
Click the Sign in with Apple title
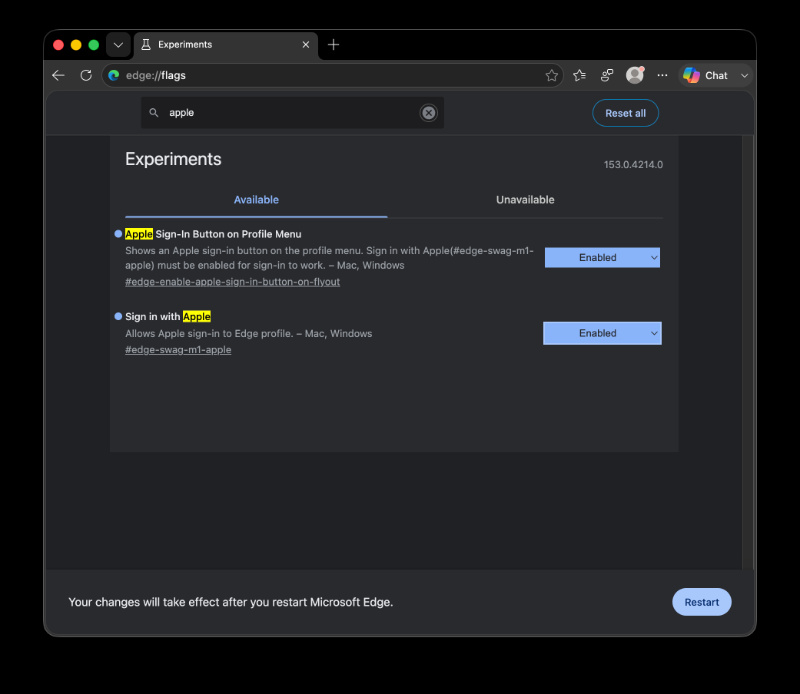pyautogui.click(x=168, y=317)
